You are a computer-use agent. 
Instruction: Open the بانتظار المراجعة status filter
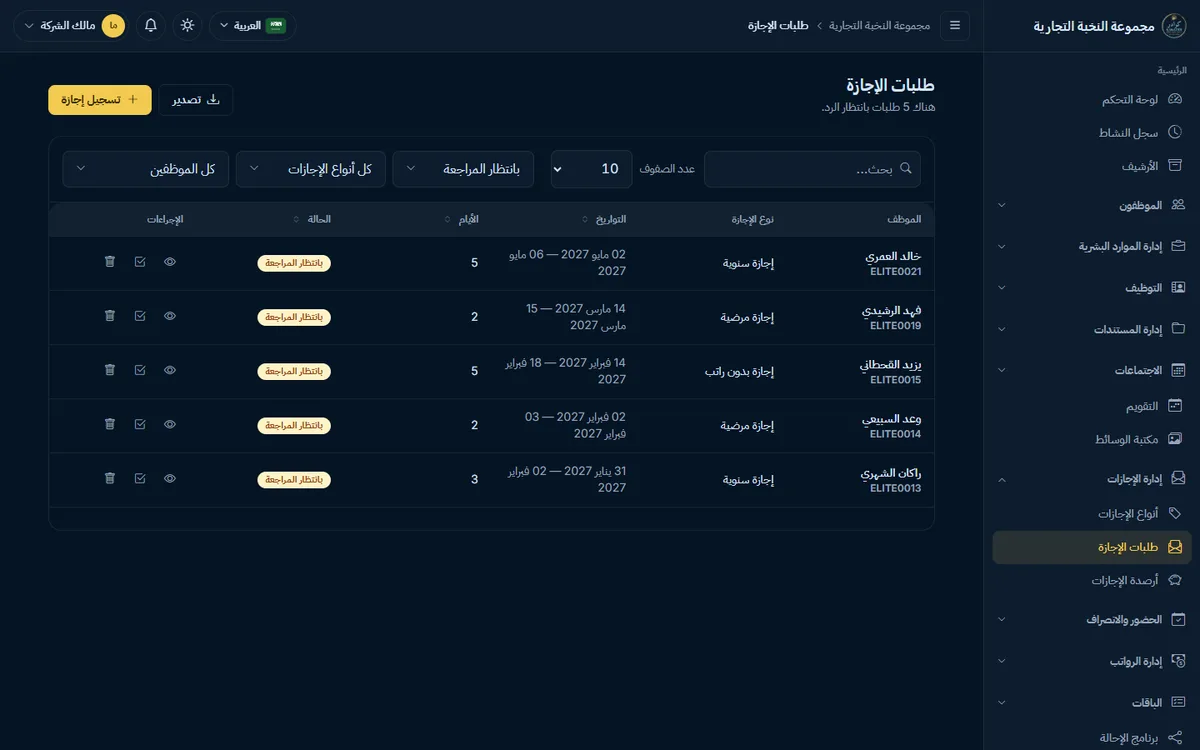463,169
